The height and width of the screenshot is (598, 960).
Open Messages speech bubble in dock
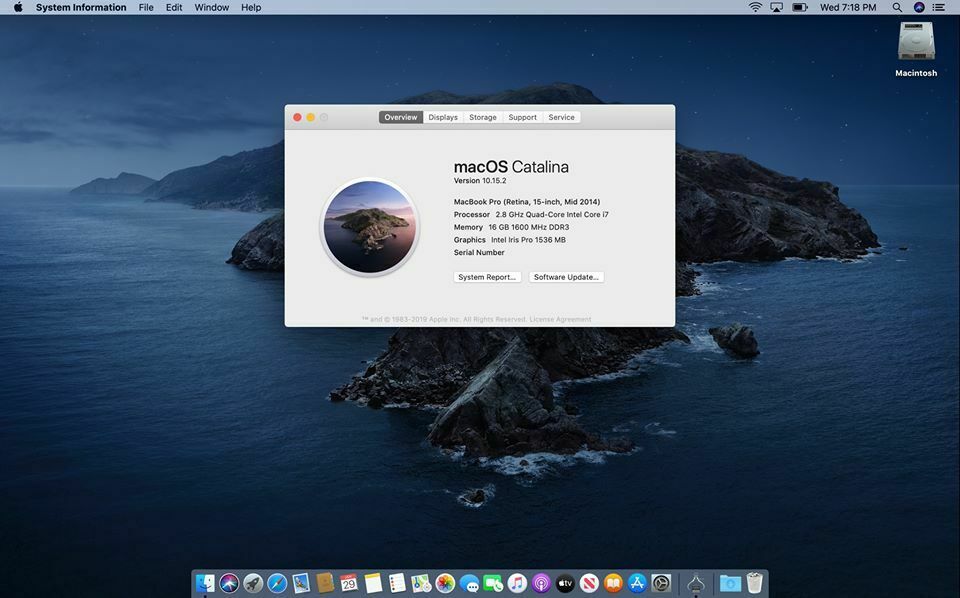(469, 583)
